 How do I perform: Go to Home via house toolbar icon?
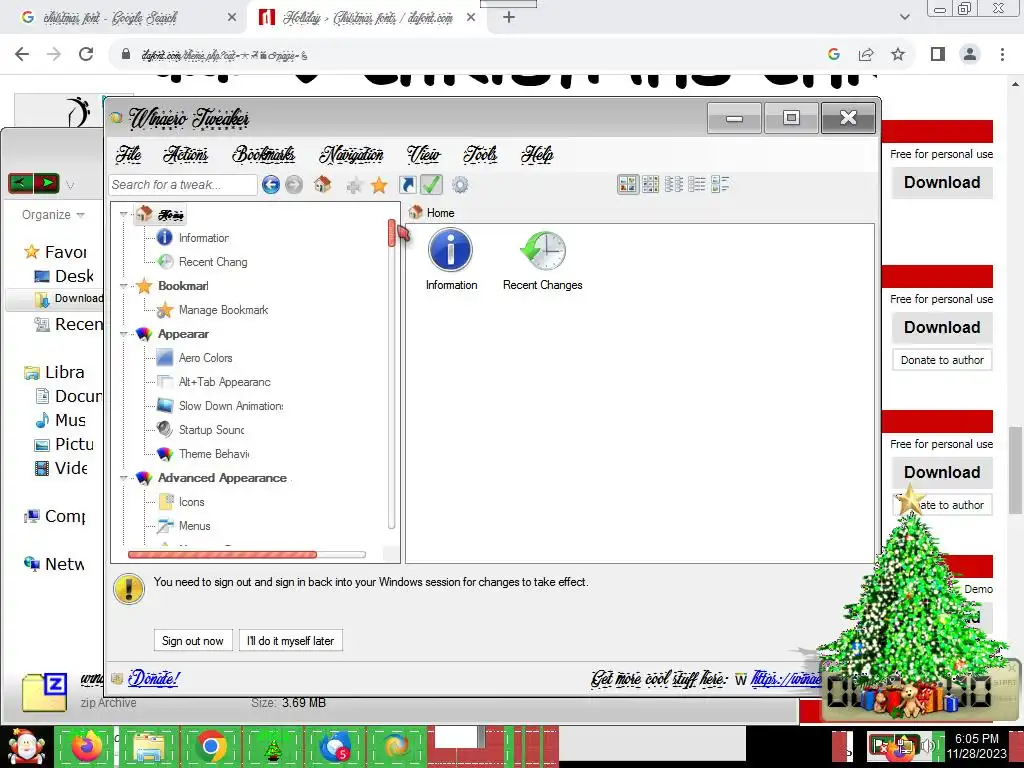pyautogui.click(x=322, y=185)
